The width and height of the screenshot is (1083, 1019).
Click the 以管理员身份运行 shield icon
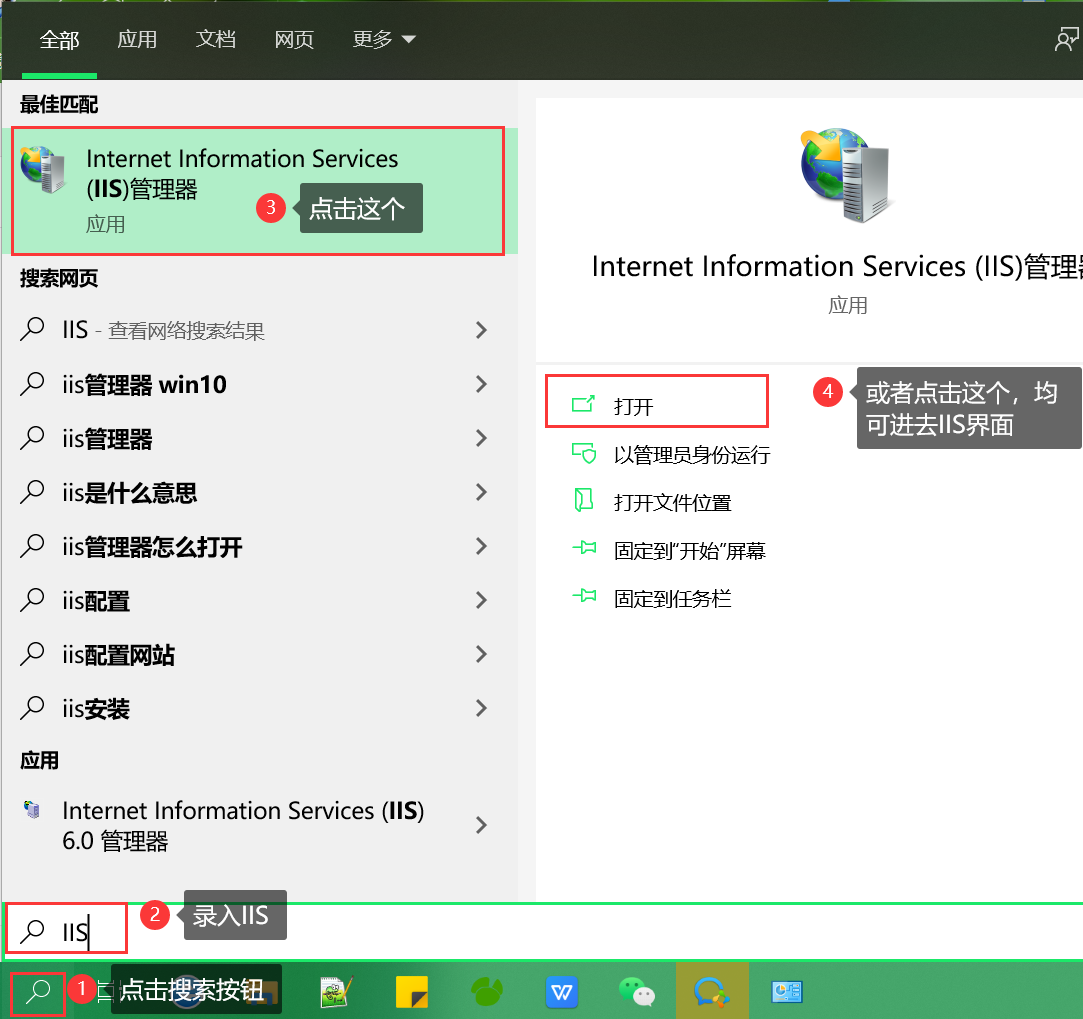pos(584,453)
